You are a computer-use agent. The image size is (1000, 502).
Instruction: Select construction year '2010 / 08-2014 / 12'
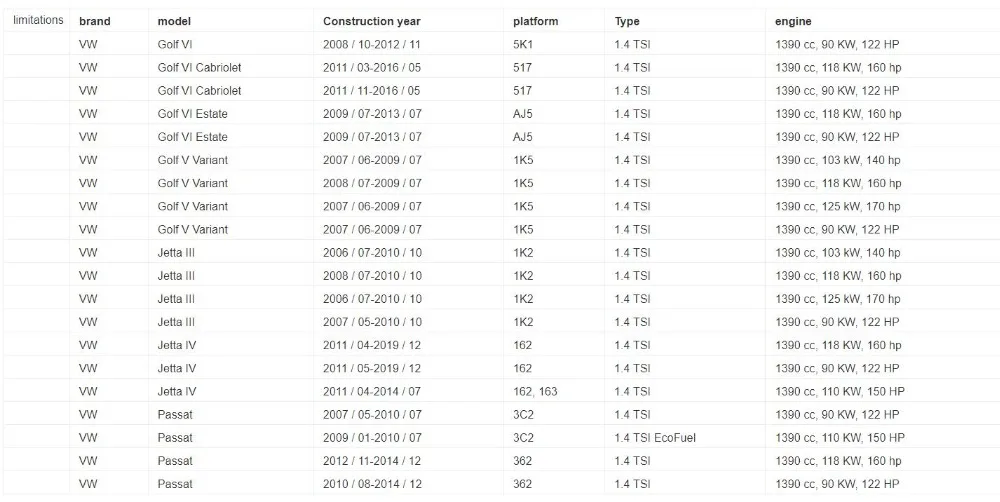(372, 484)
